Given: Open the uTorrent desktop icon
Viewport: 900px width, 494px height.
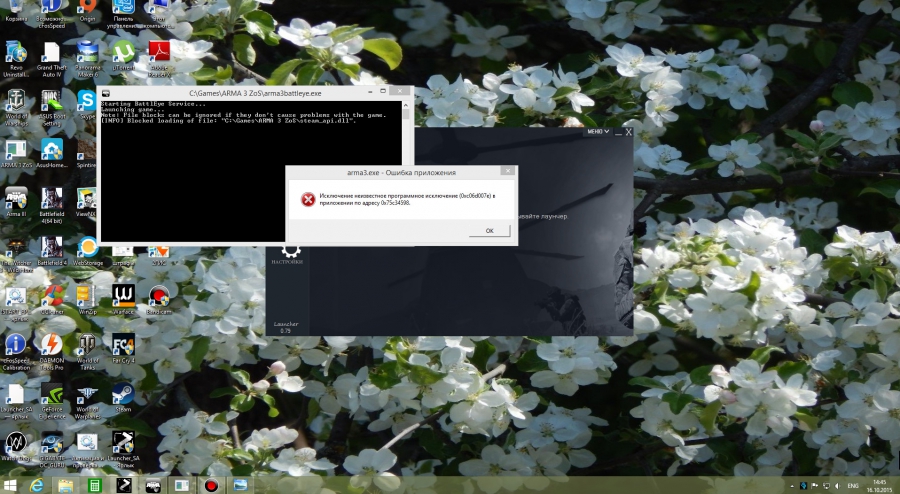Looking at the screenshot, I should pos(123,56).
